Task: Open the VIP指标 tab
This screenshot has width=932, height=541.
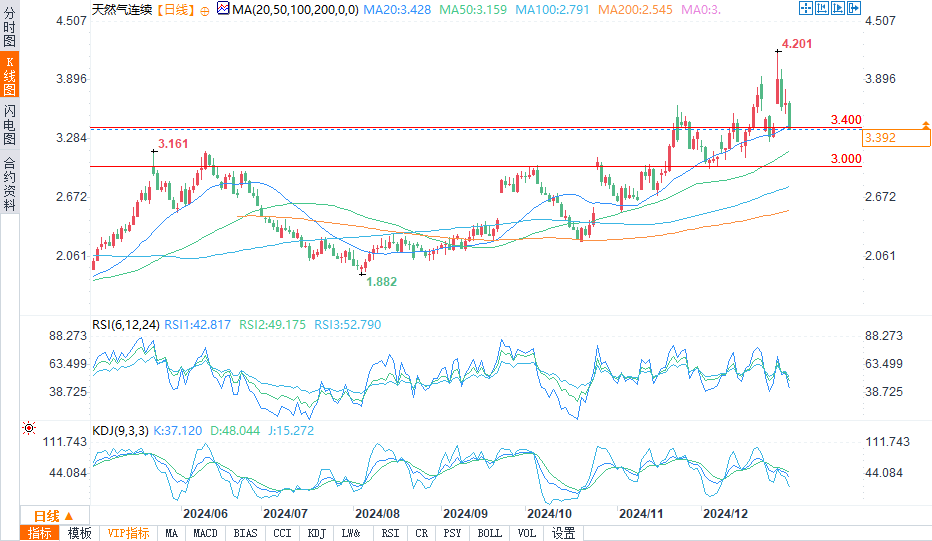Action: [128, 533]
